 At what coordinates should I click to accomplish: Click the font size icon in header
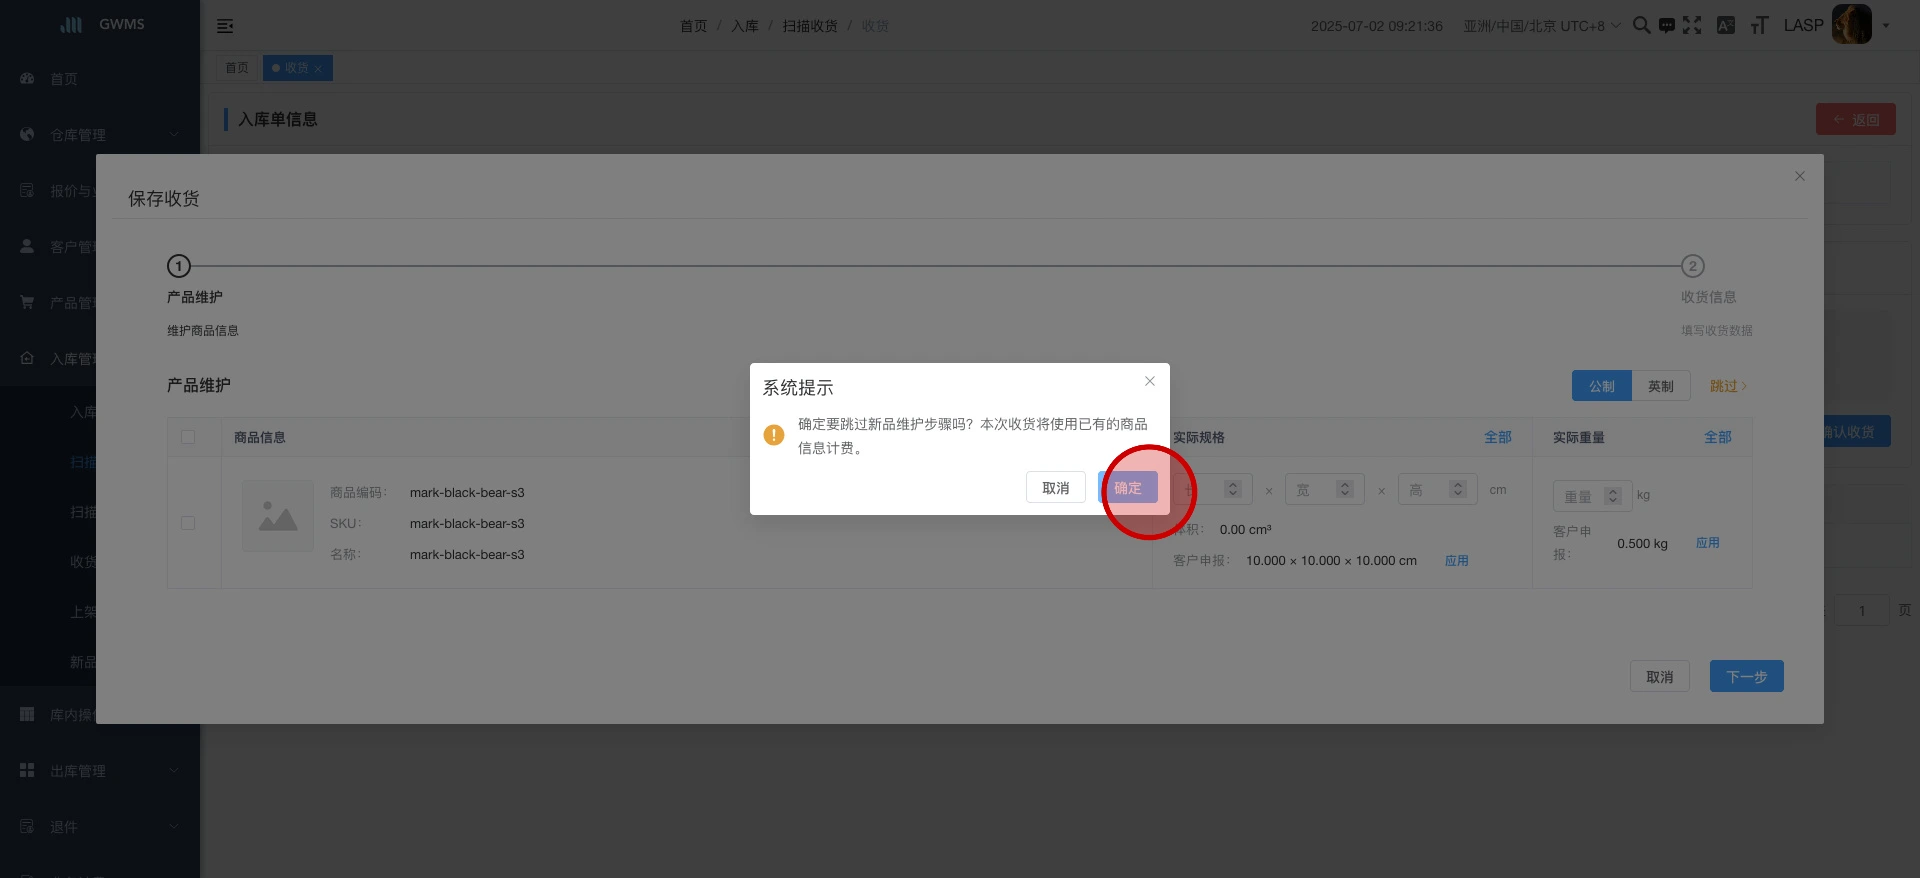tap(1759, 26)
